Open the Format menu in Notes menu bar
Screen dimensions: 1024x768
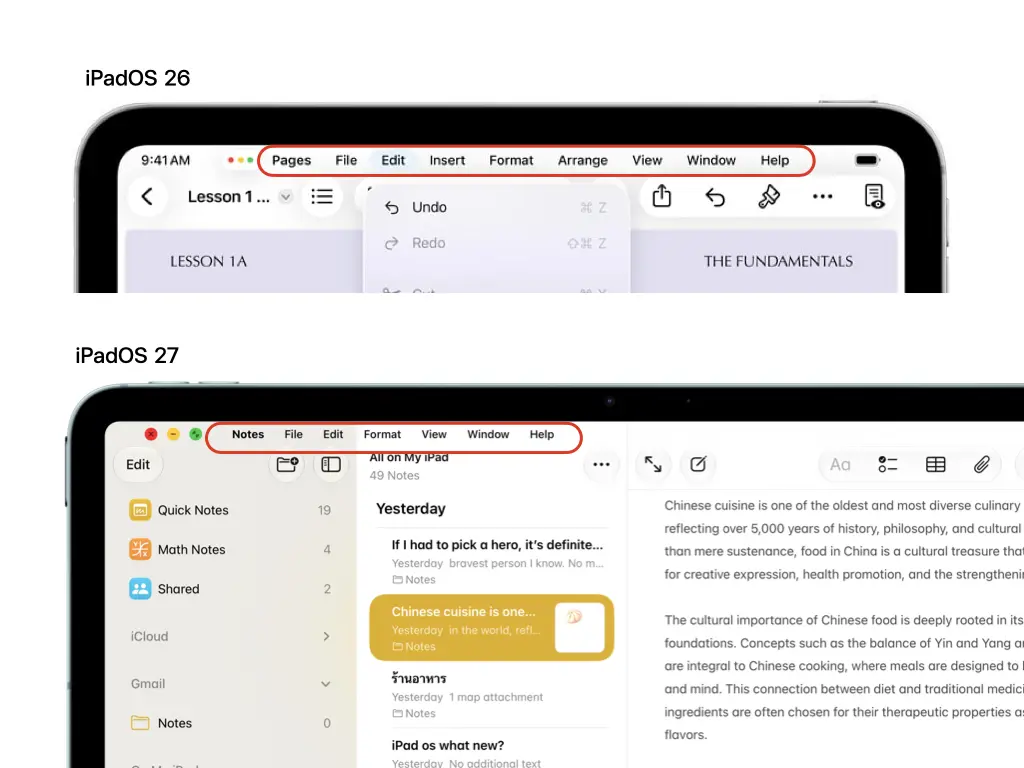tap(382, 434)
